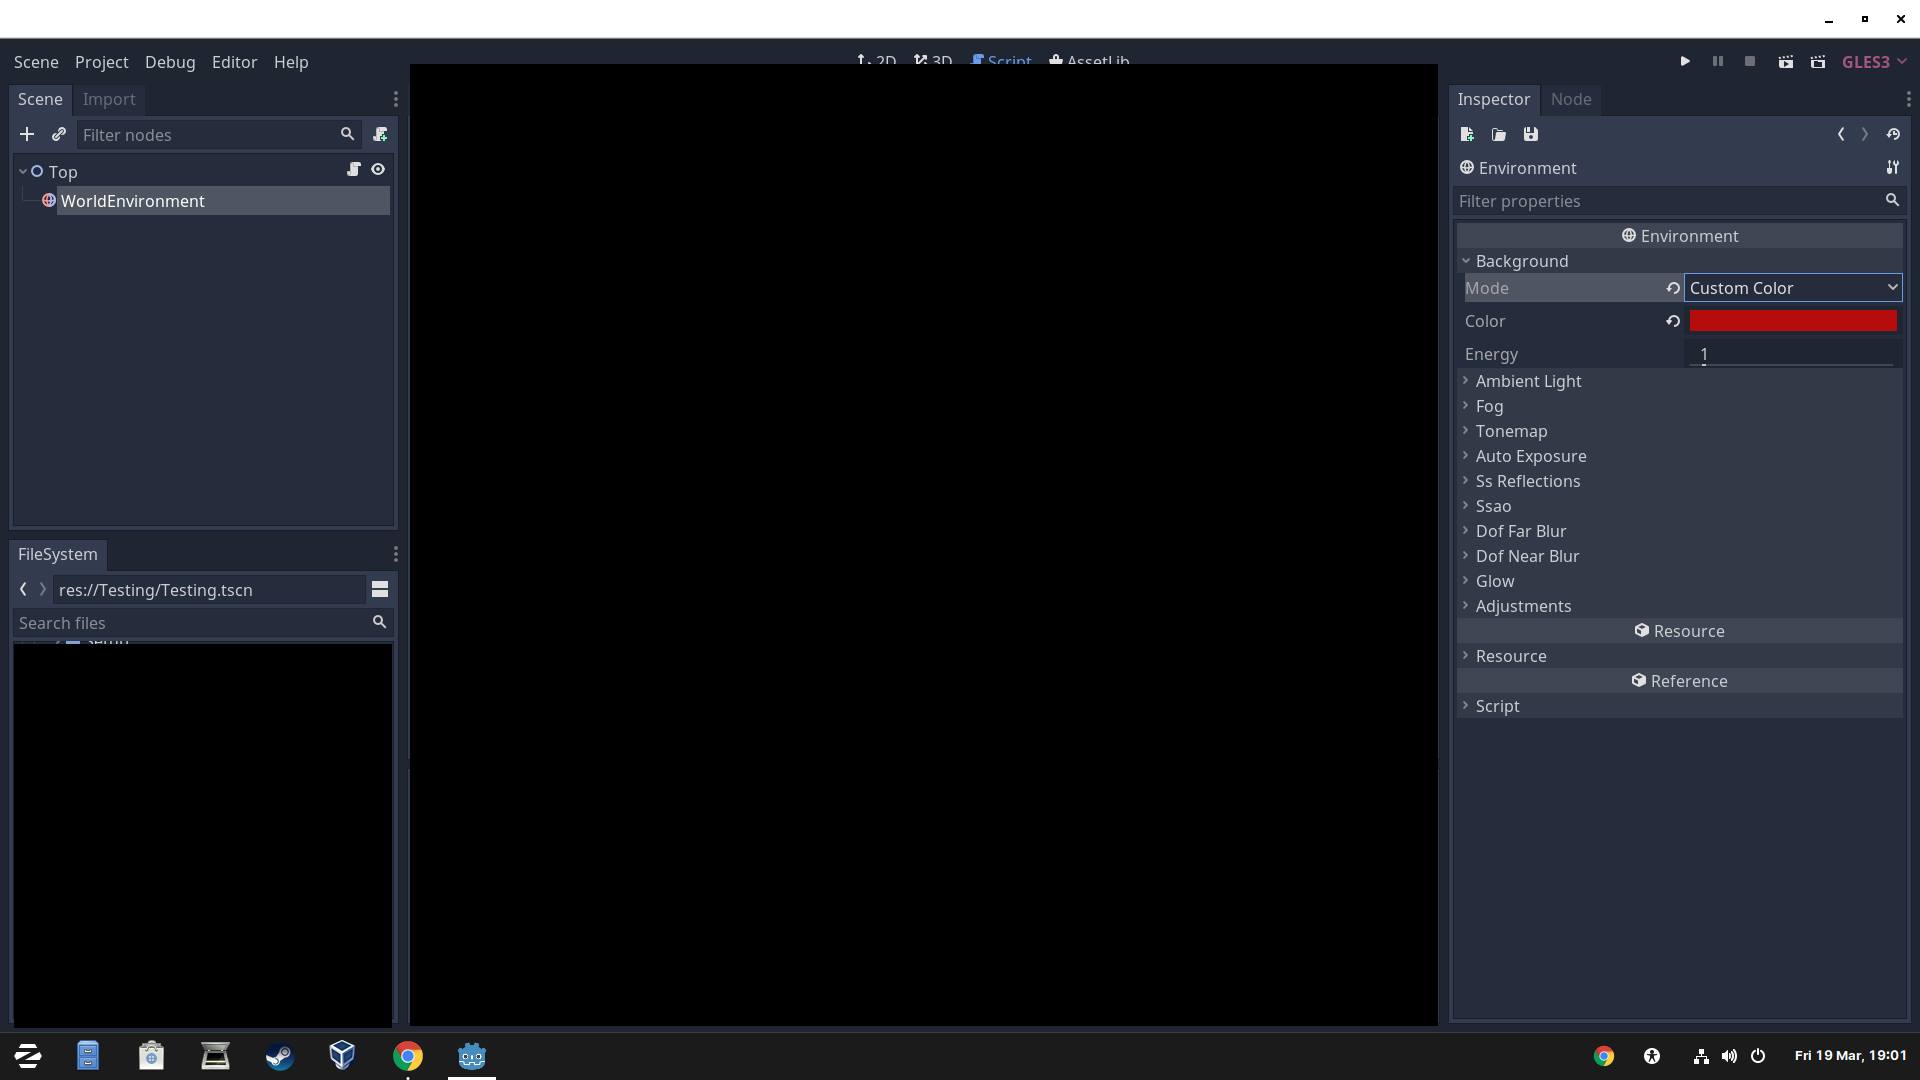
Task: Create a new resource in Inspector
Action: (x=1467, y=134)
